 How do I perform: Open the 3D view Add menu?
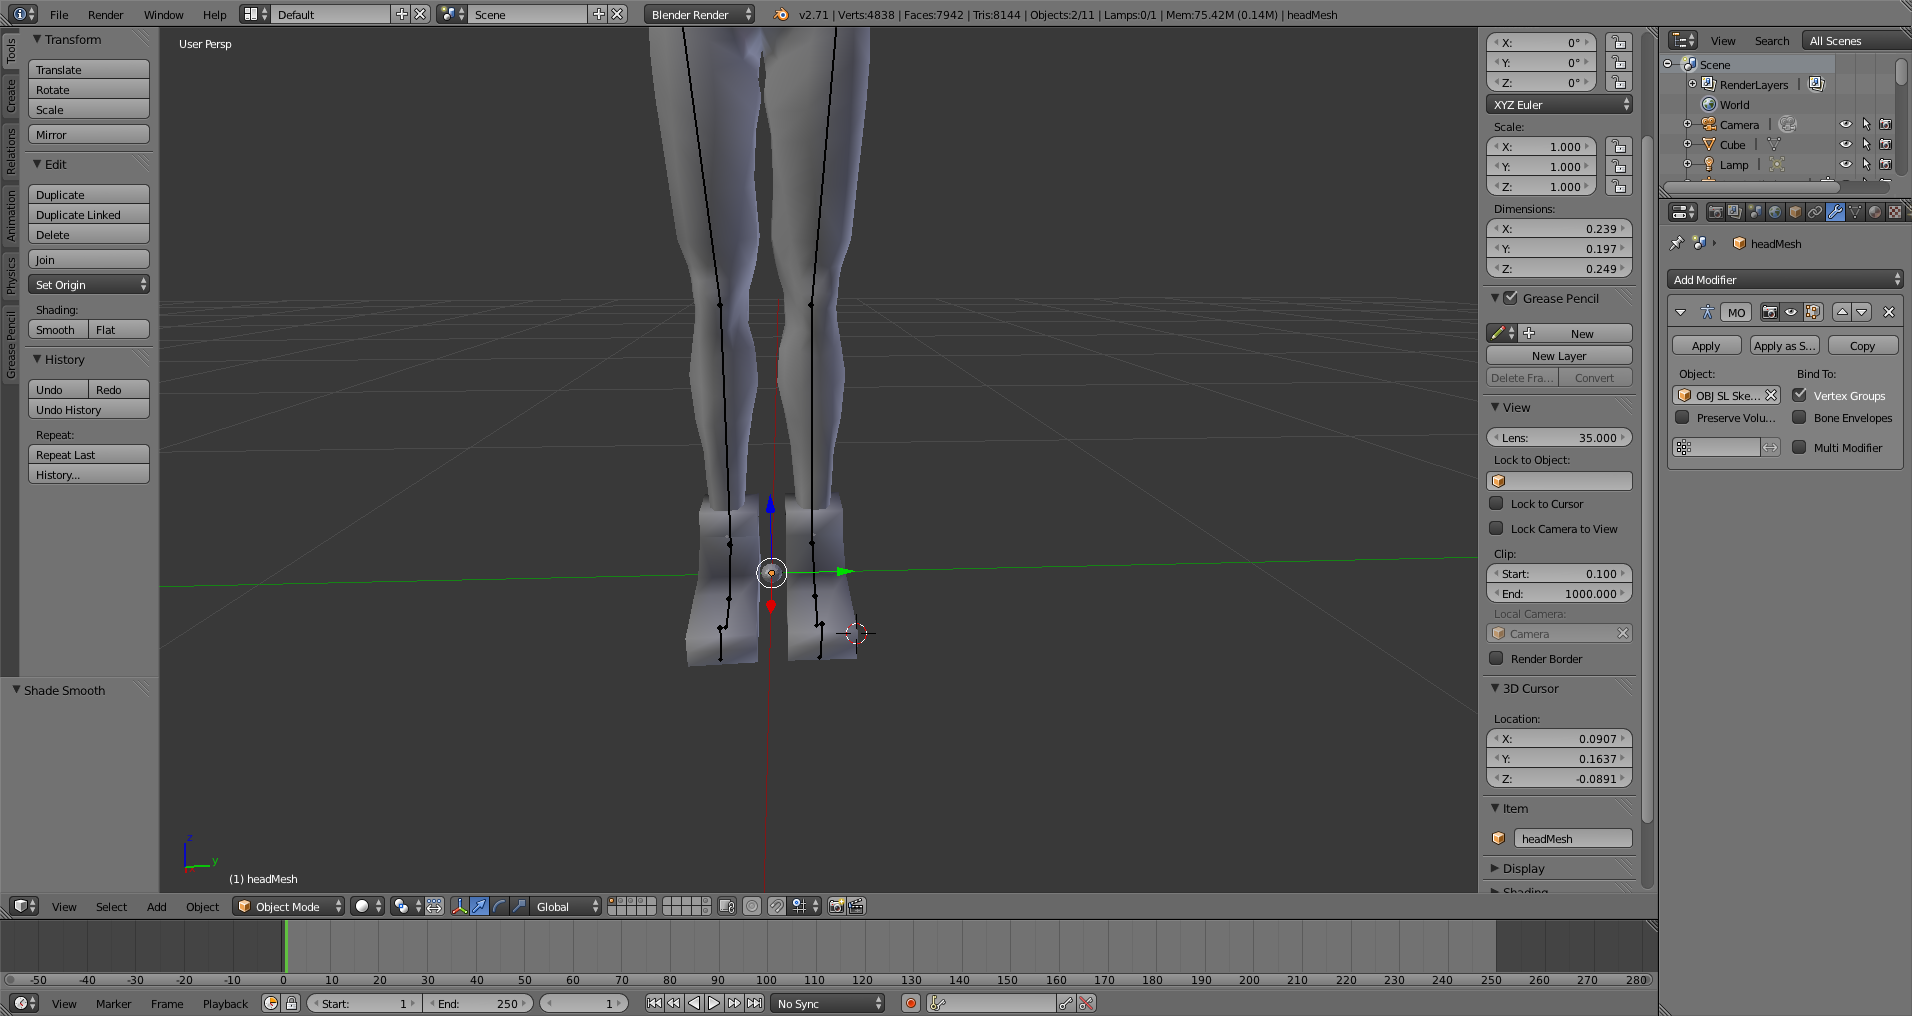156,906
